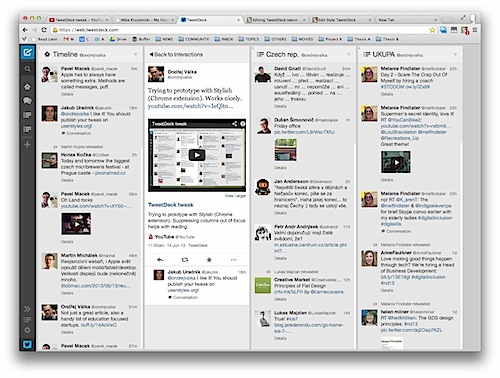Open the COMMUNITY bookmarks folder
This screenshot has width=500, height=378.
click(193, 39)
